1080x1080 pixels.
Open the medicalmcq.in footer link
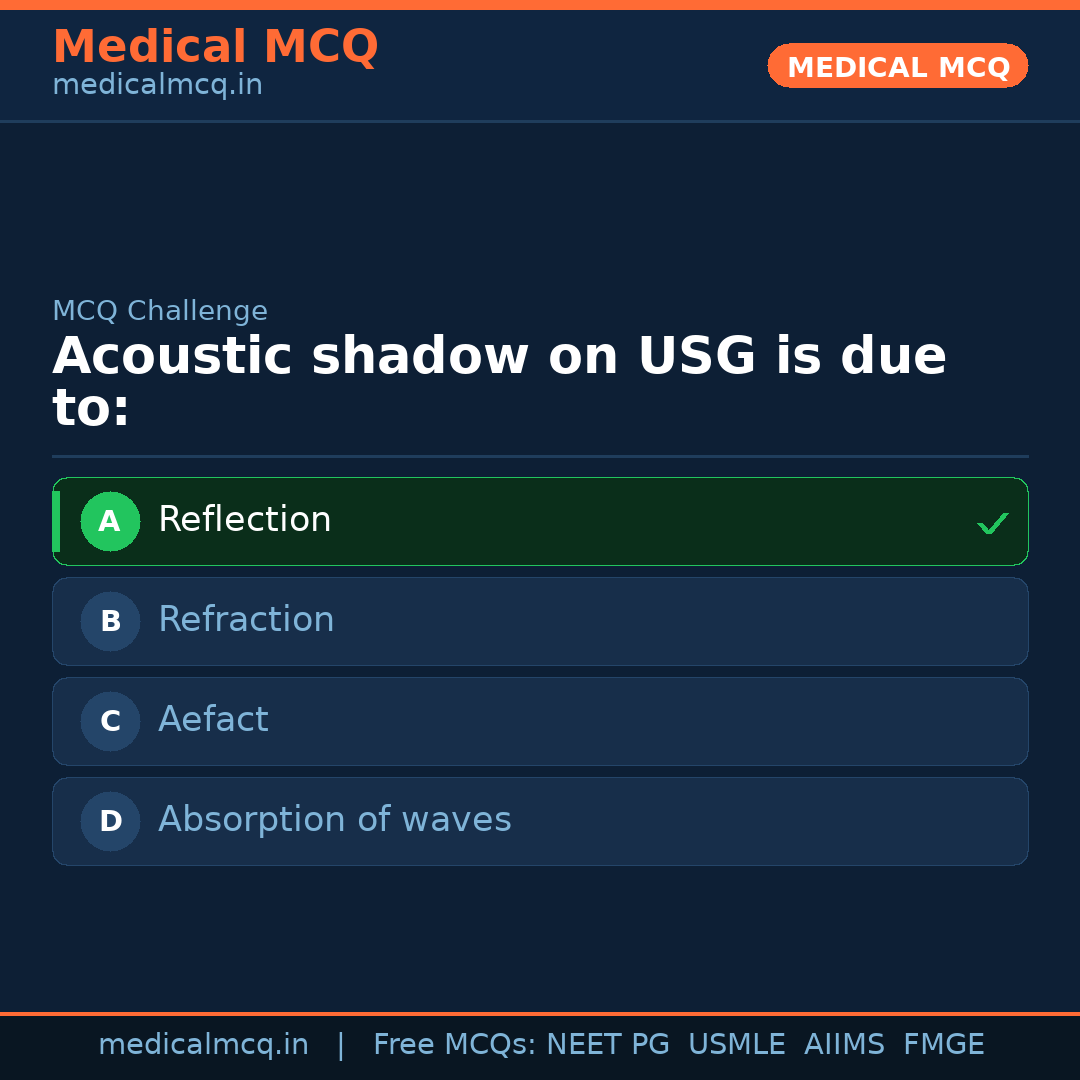(x=204, y=1044)
